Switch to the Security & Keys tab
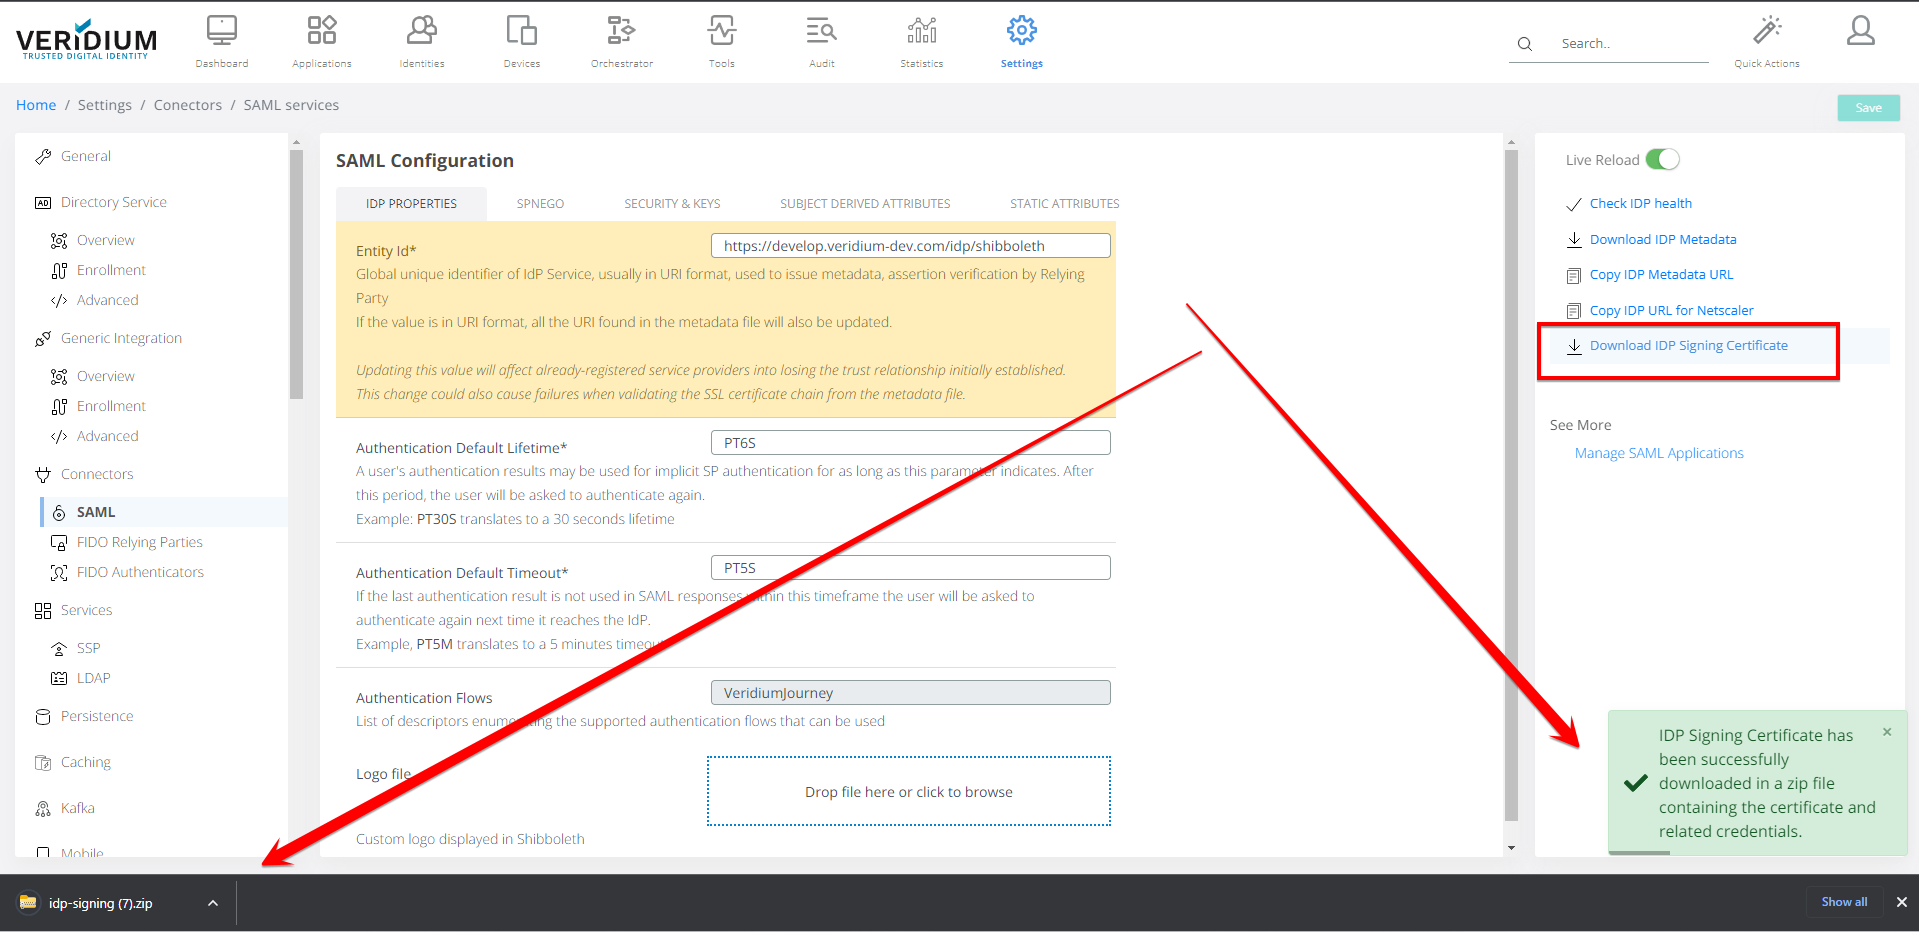Viewport: 1919px width, 932px height. coord(672,204)
